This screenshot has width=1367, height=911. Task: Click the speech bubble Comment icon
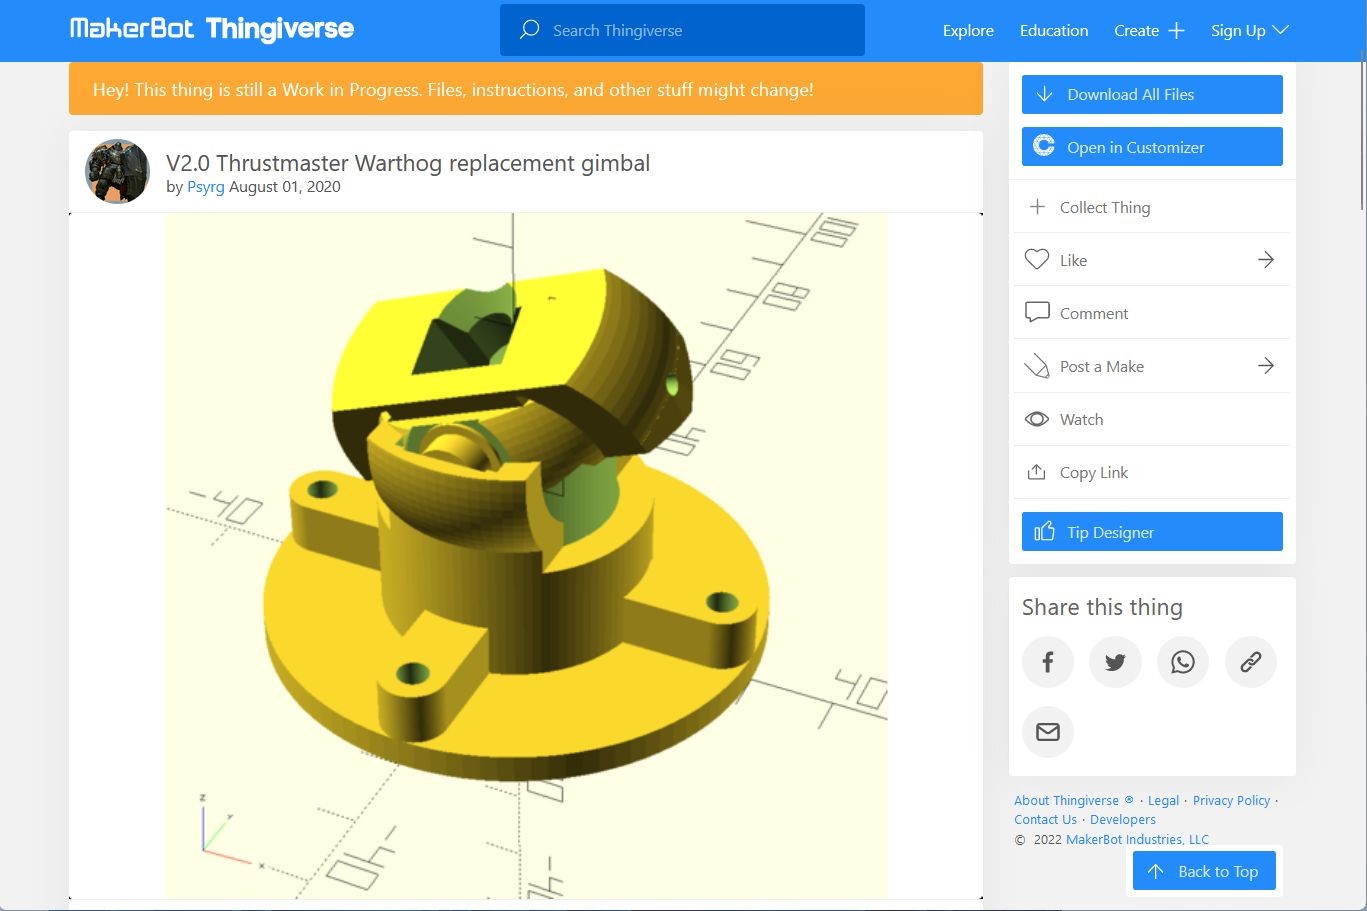tap(1037, 312)
